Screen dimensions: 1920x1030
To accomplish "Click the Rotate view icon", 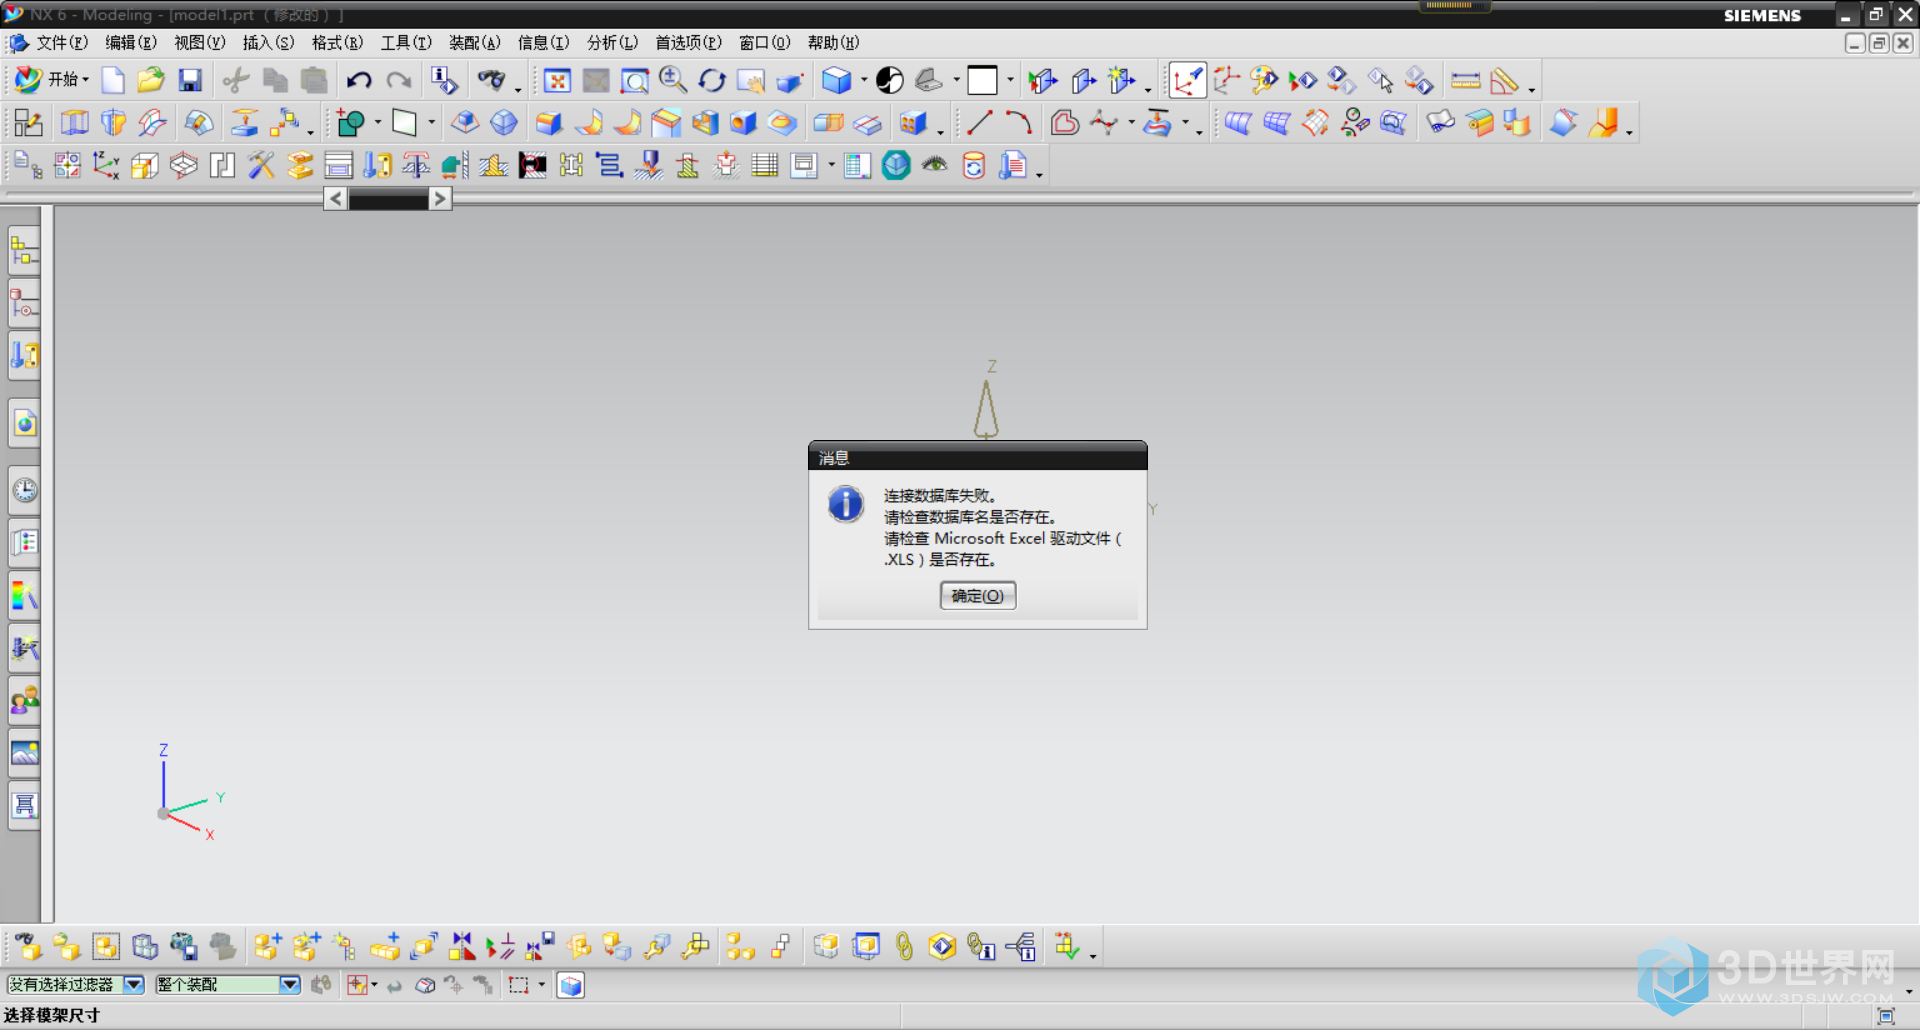I will click(x=712, y=80).
